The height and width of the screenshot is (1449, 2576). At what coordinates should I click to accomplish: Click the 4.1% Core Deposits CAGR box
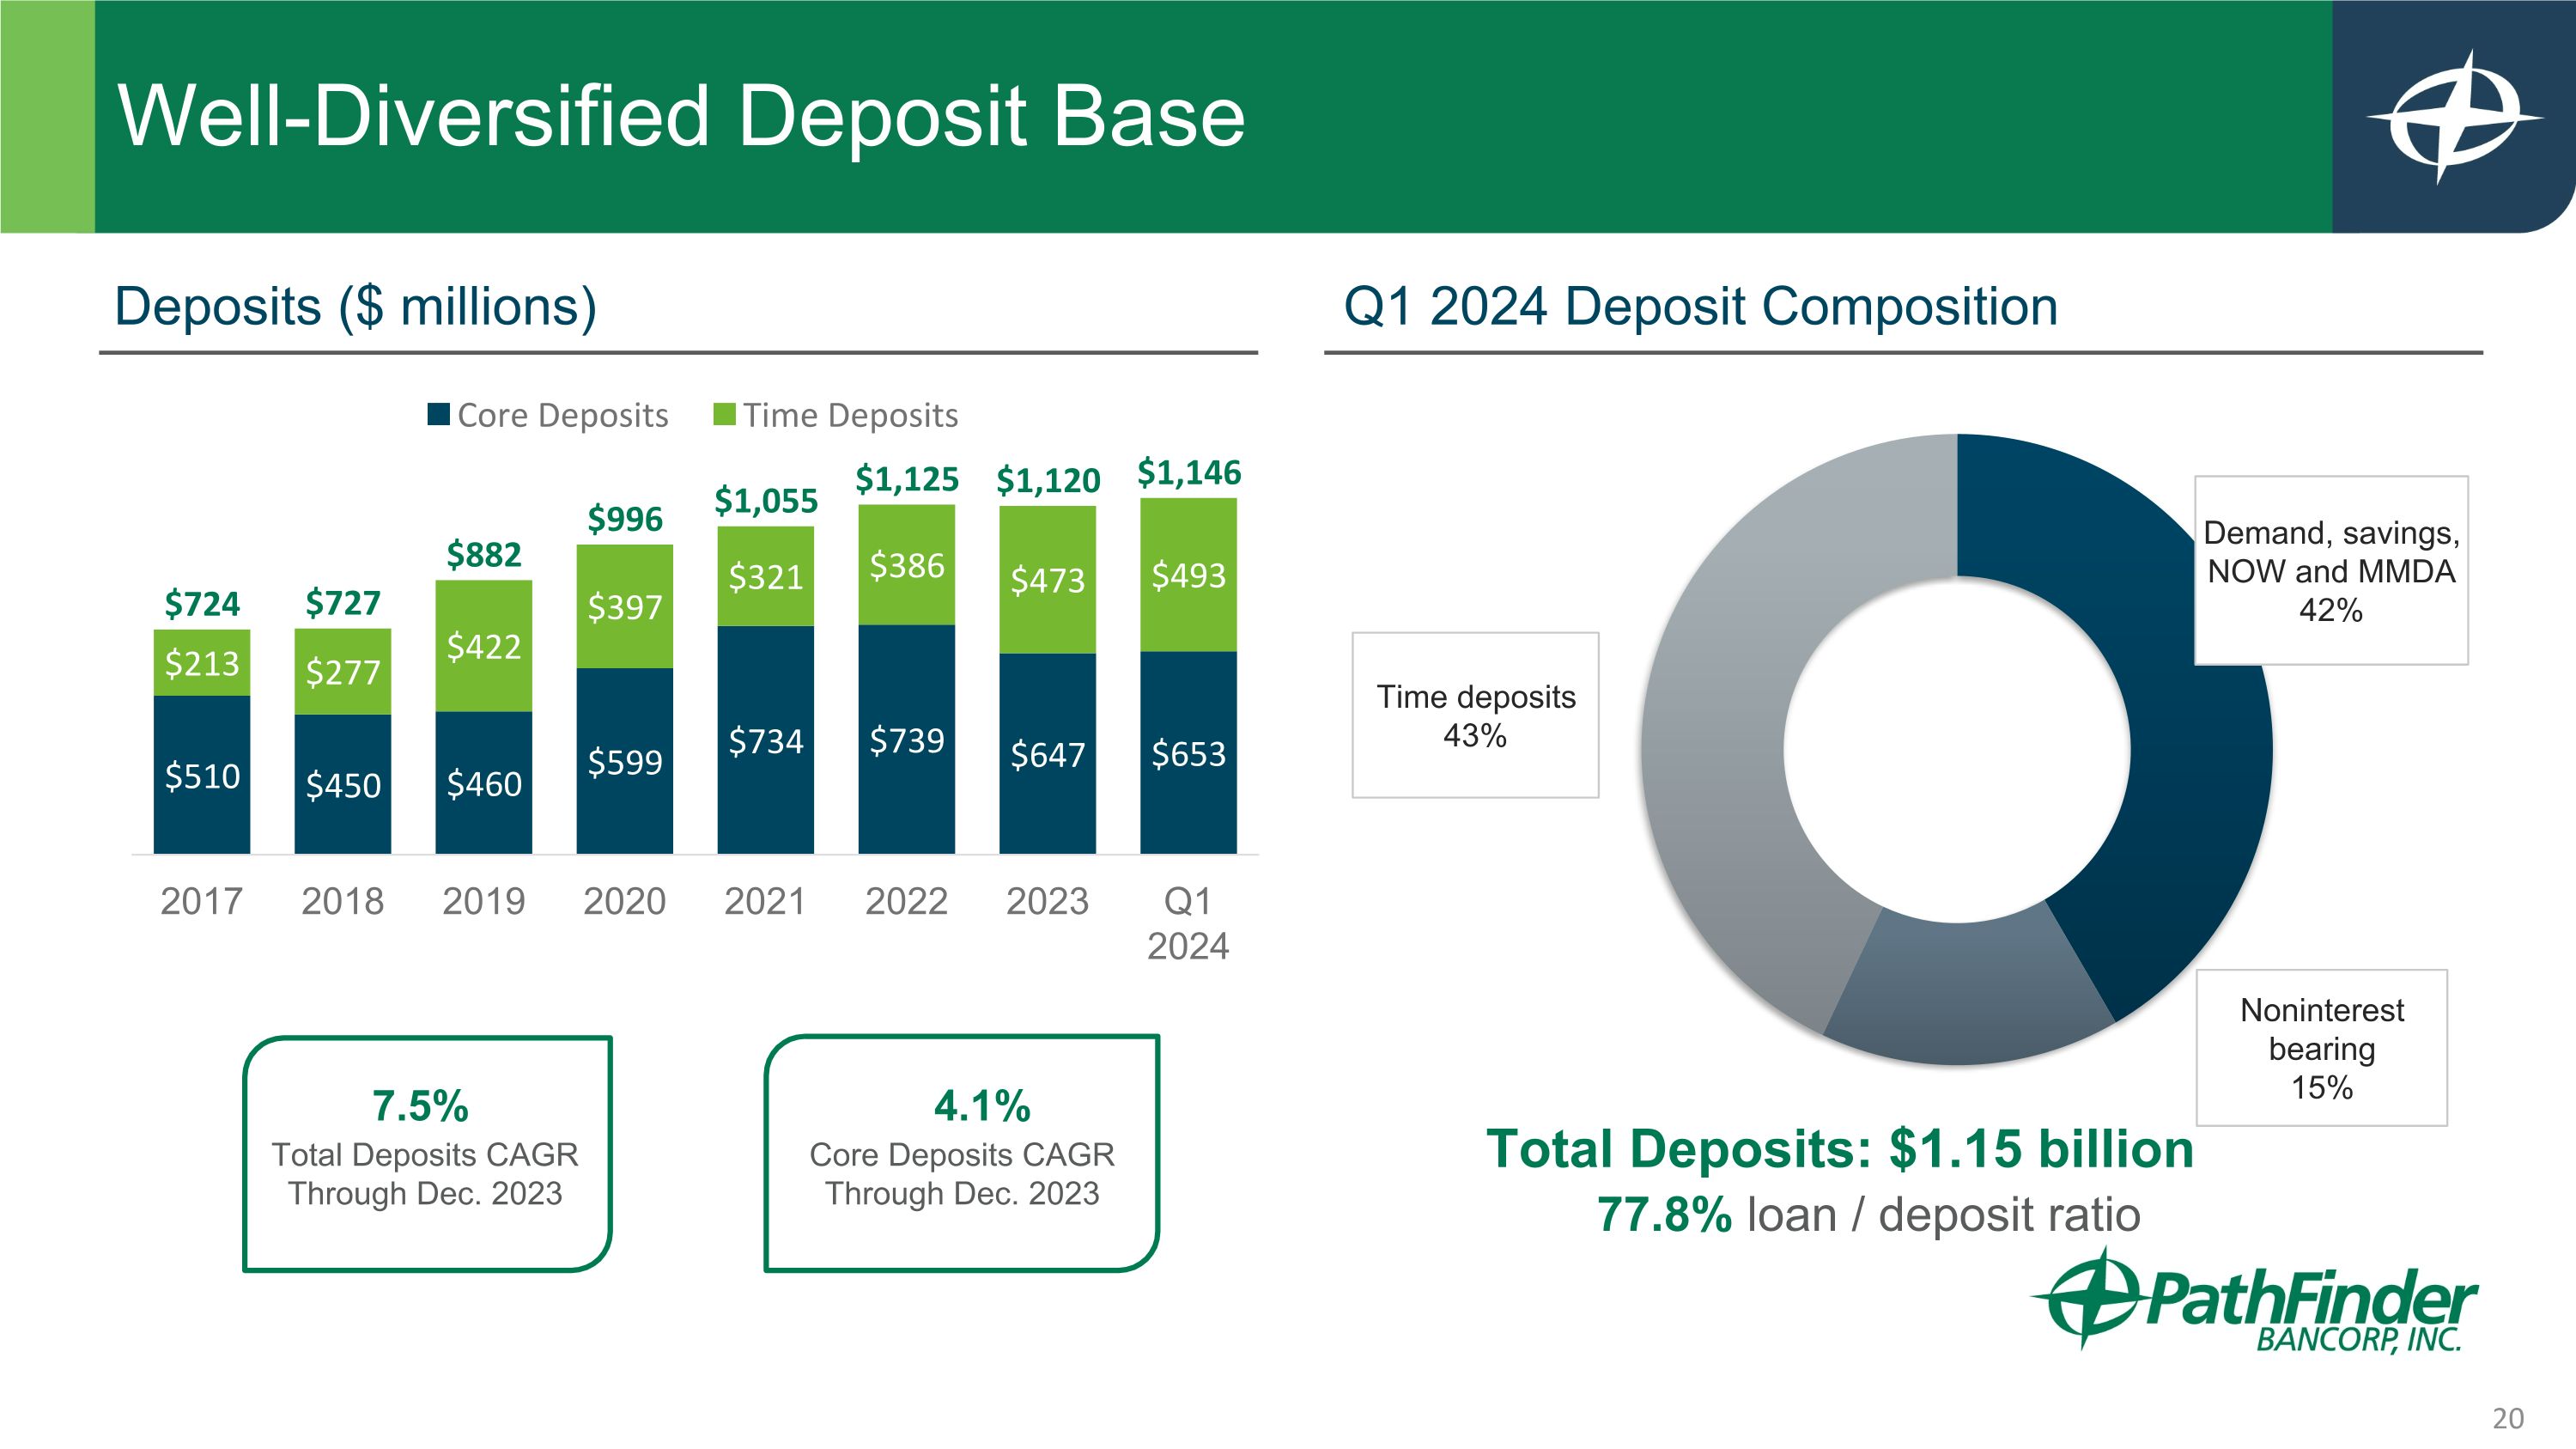pyautogui.click(x=961, y=1153)
